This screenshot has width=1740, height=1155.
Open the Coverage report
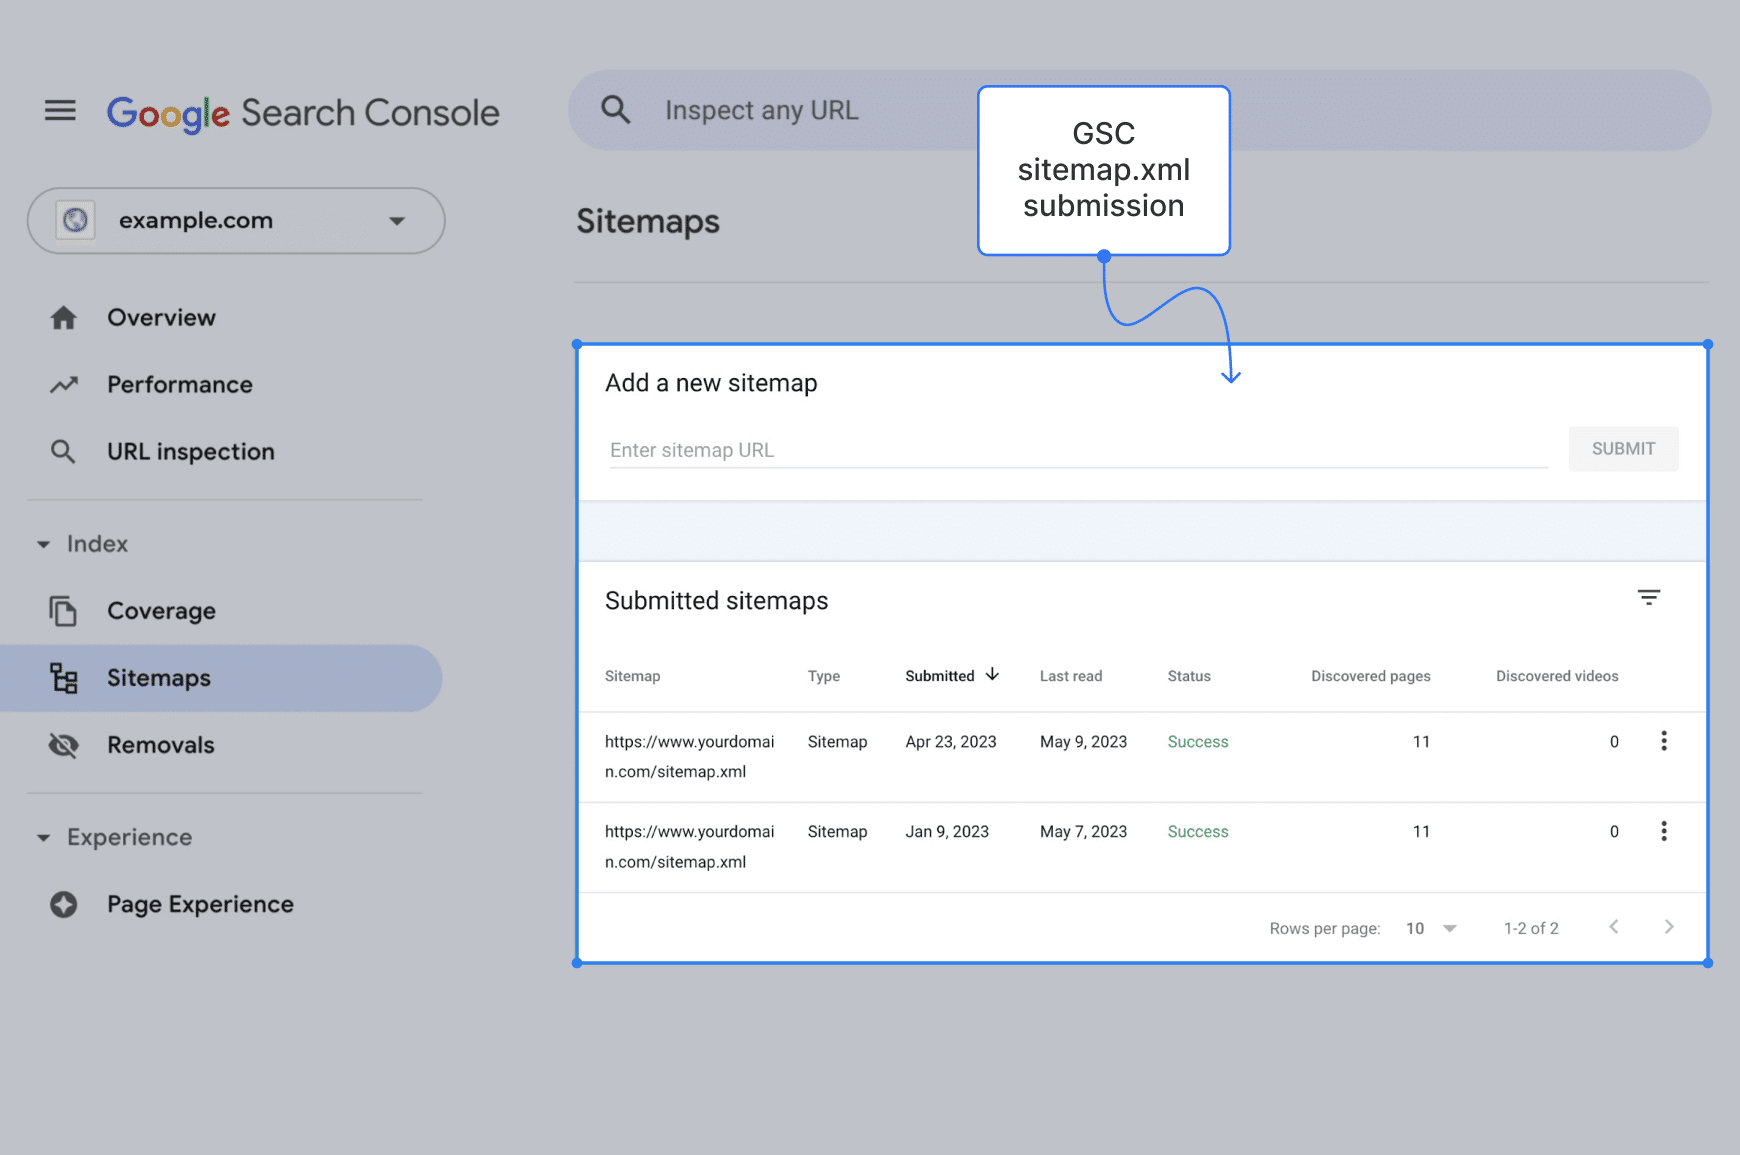pos(161,611)
